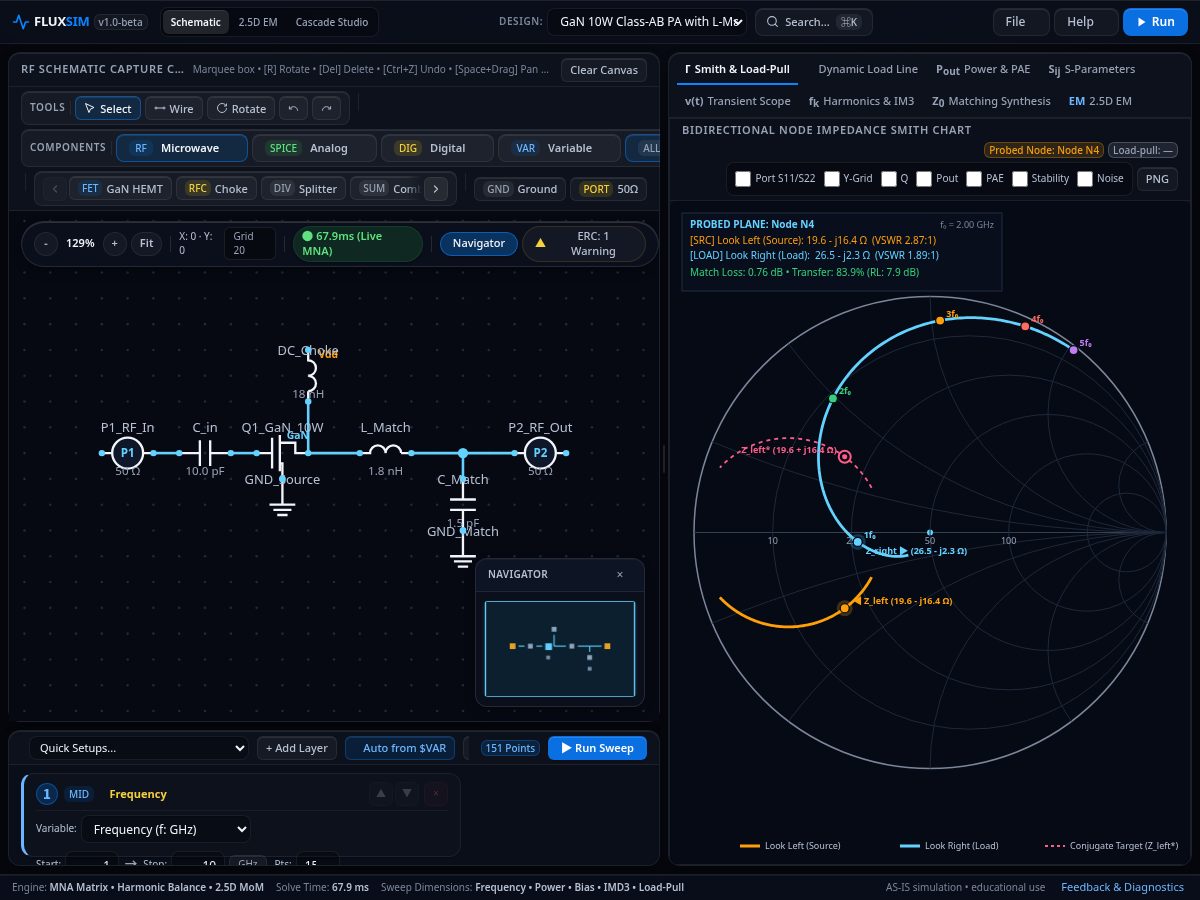Open the Transient Scope tab
Image resolution: width=1200 pixels, height=900 pixels.
click(737, 101)
